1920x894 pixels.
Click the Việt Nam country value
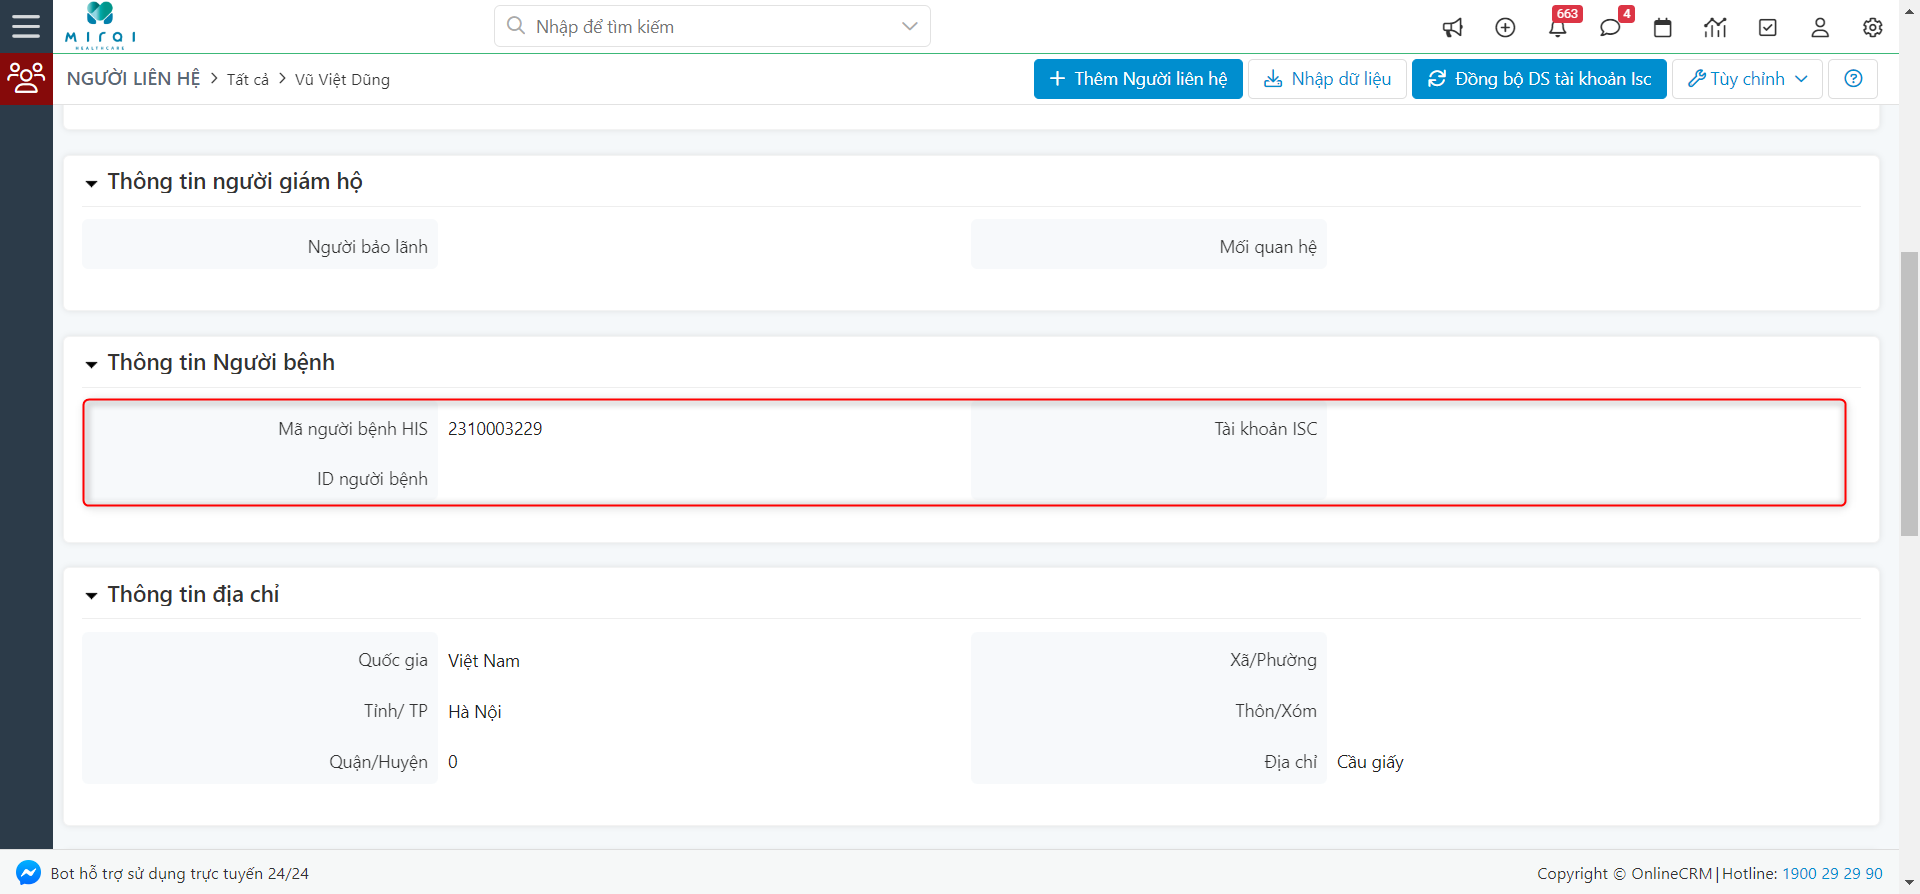pos(484,661)
